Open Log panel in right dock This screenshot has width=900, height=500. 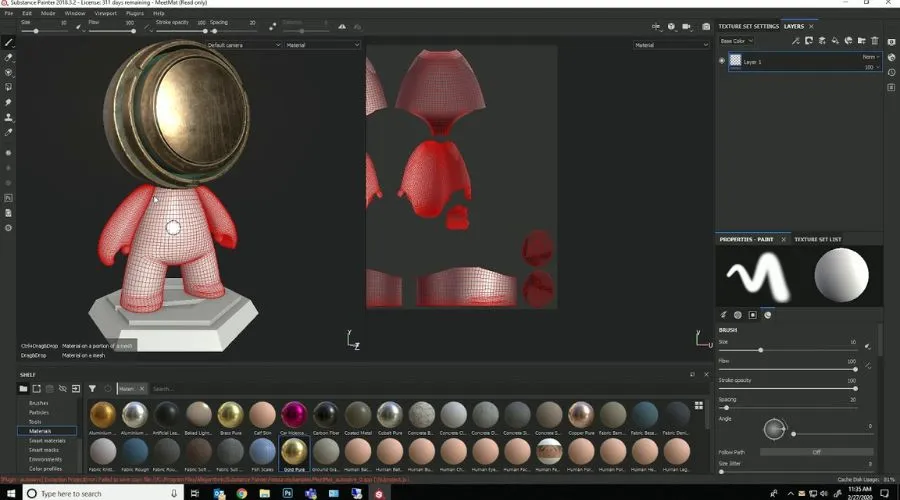tap(891, 87)
